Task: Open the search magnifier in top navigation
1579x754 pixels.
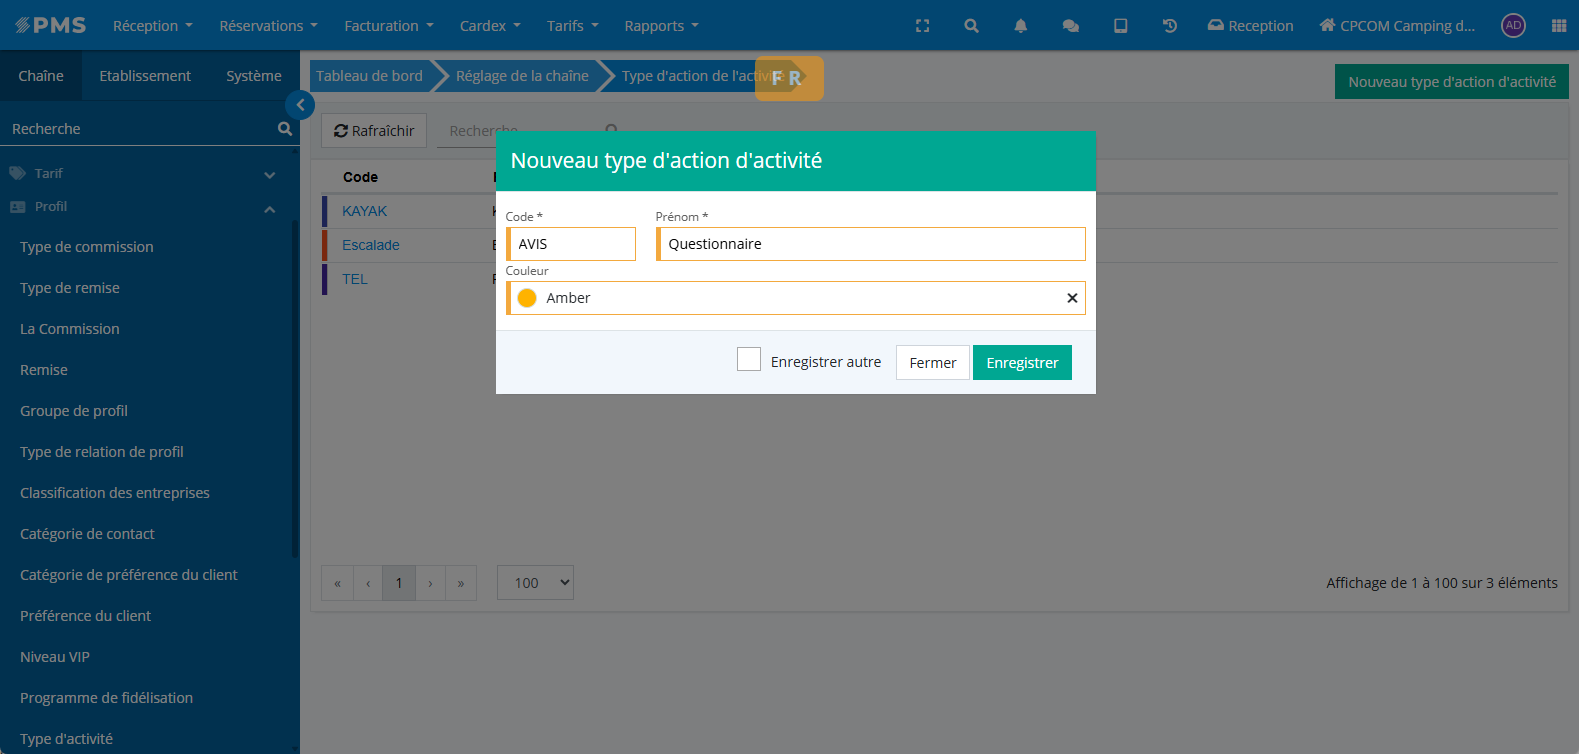Action: pyautogui.click(x=971, y=26)
